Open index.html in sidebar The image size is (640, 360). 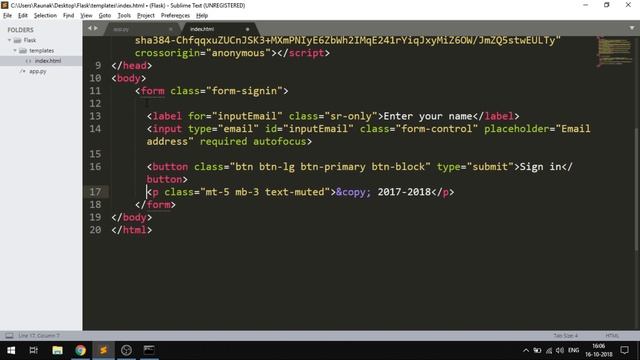click(x=48, y=61)
